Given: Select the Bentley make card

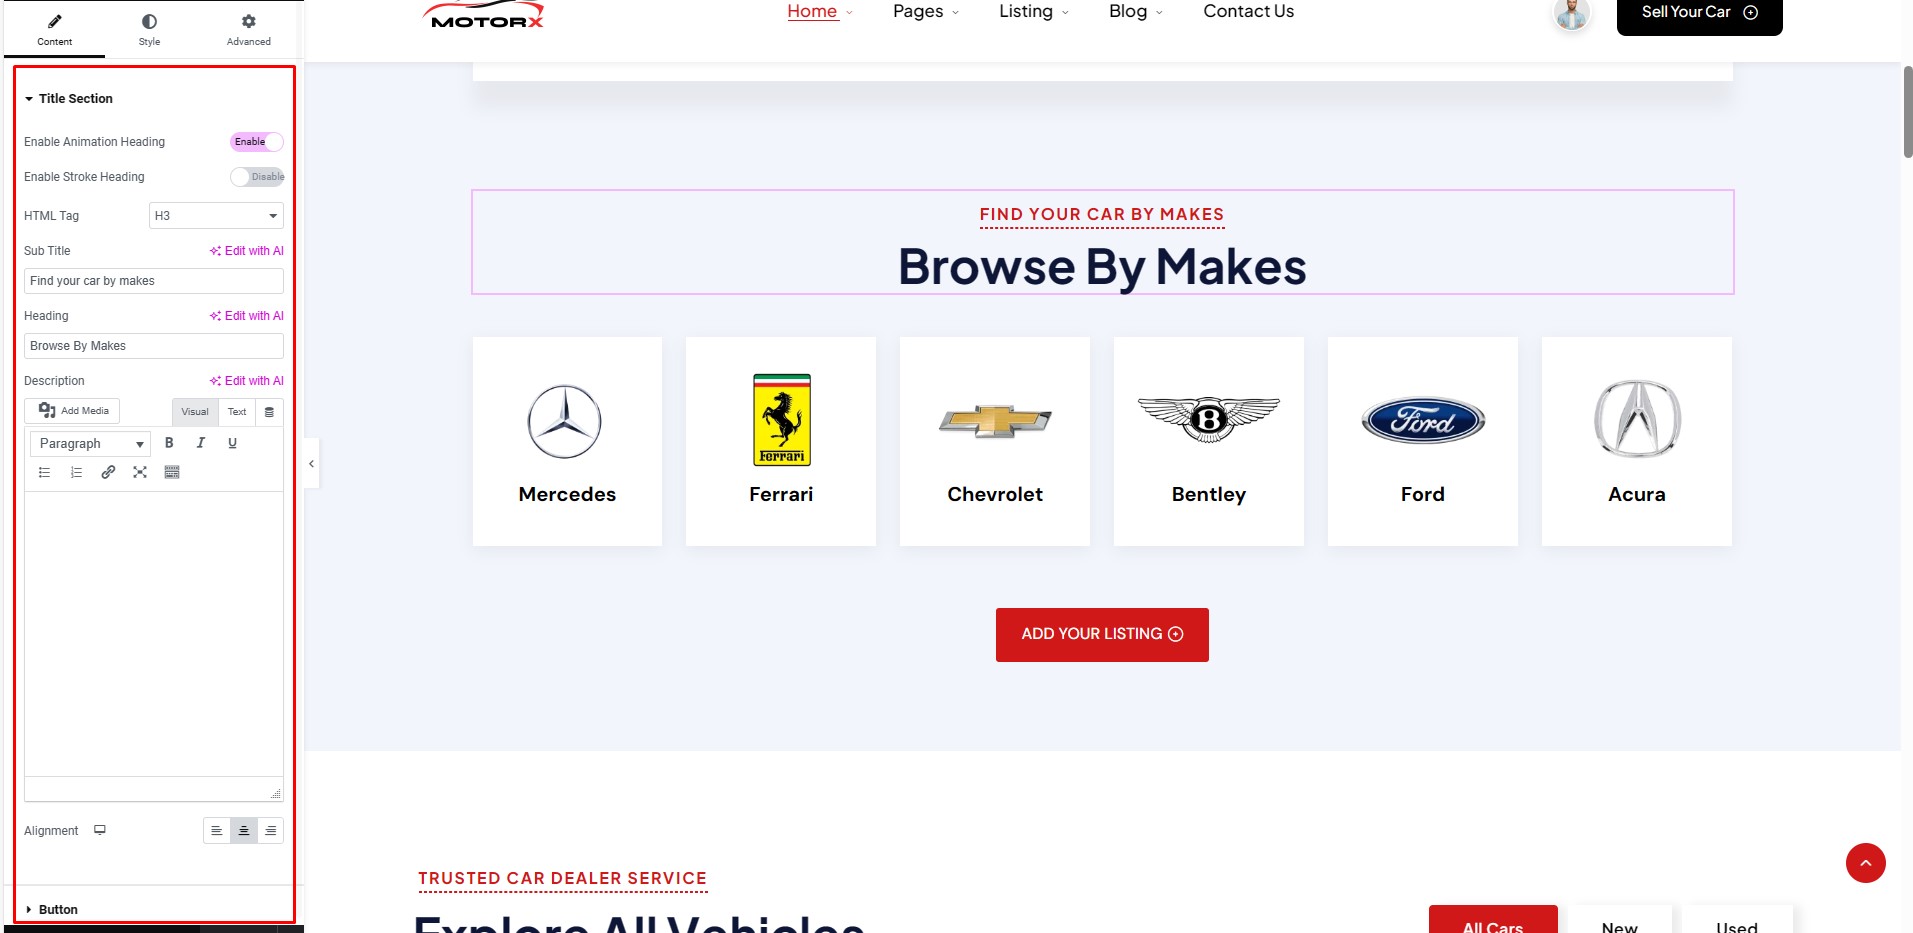Looking at the screenshot, I should [x=1209, y=441].
